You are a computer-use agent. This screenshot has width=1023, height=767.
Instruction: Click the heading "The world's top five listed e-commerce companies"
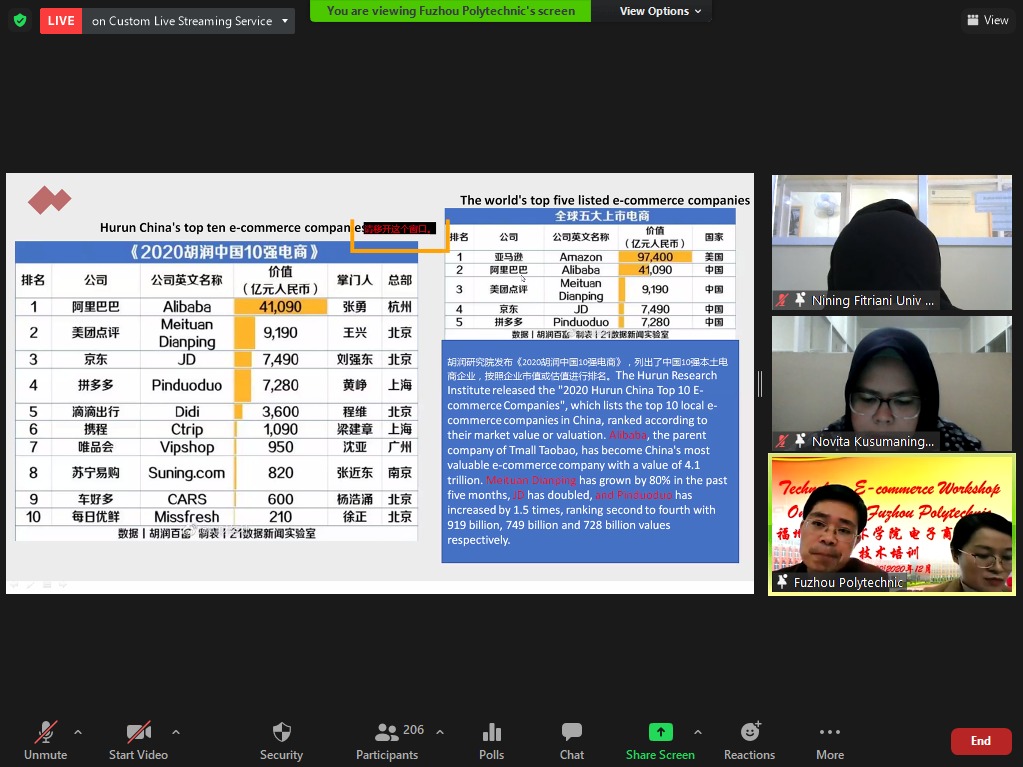tap(605, 200)
